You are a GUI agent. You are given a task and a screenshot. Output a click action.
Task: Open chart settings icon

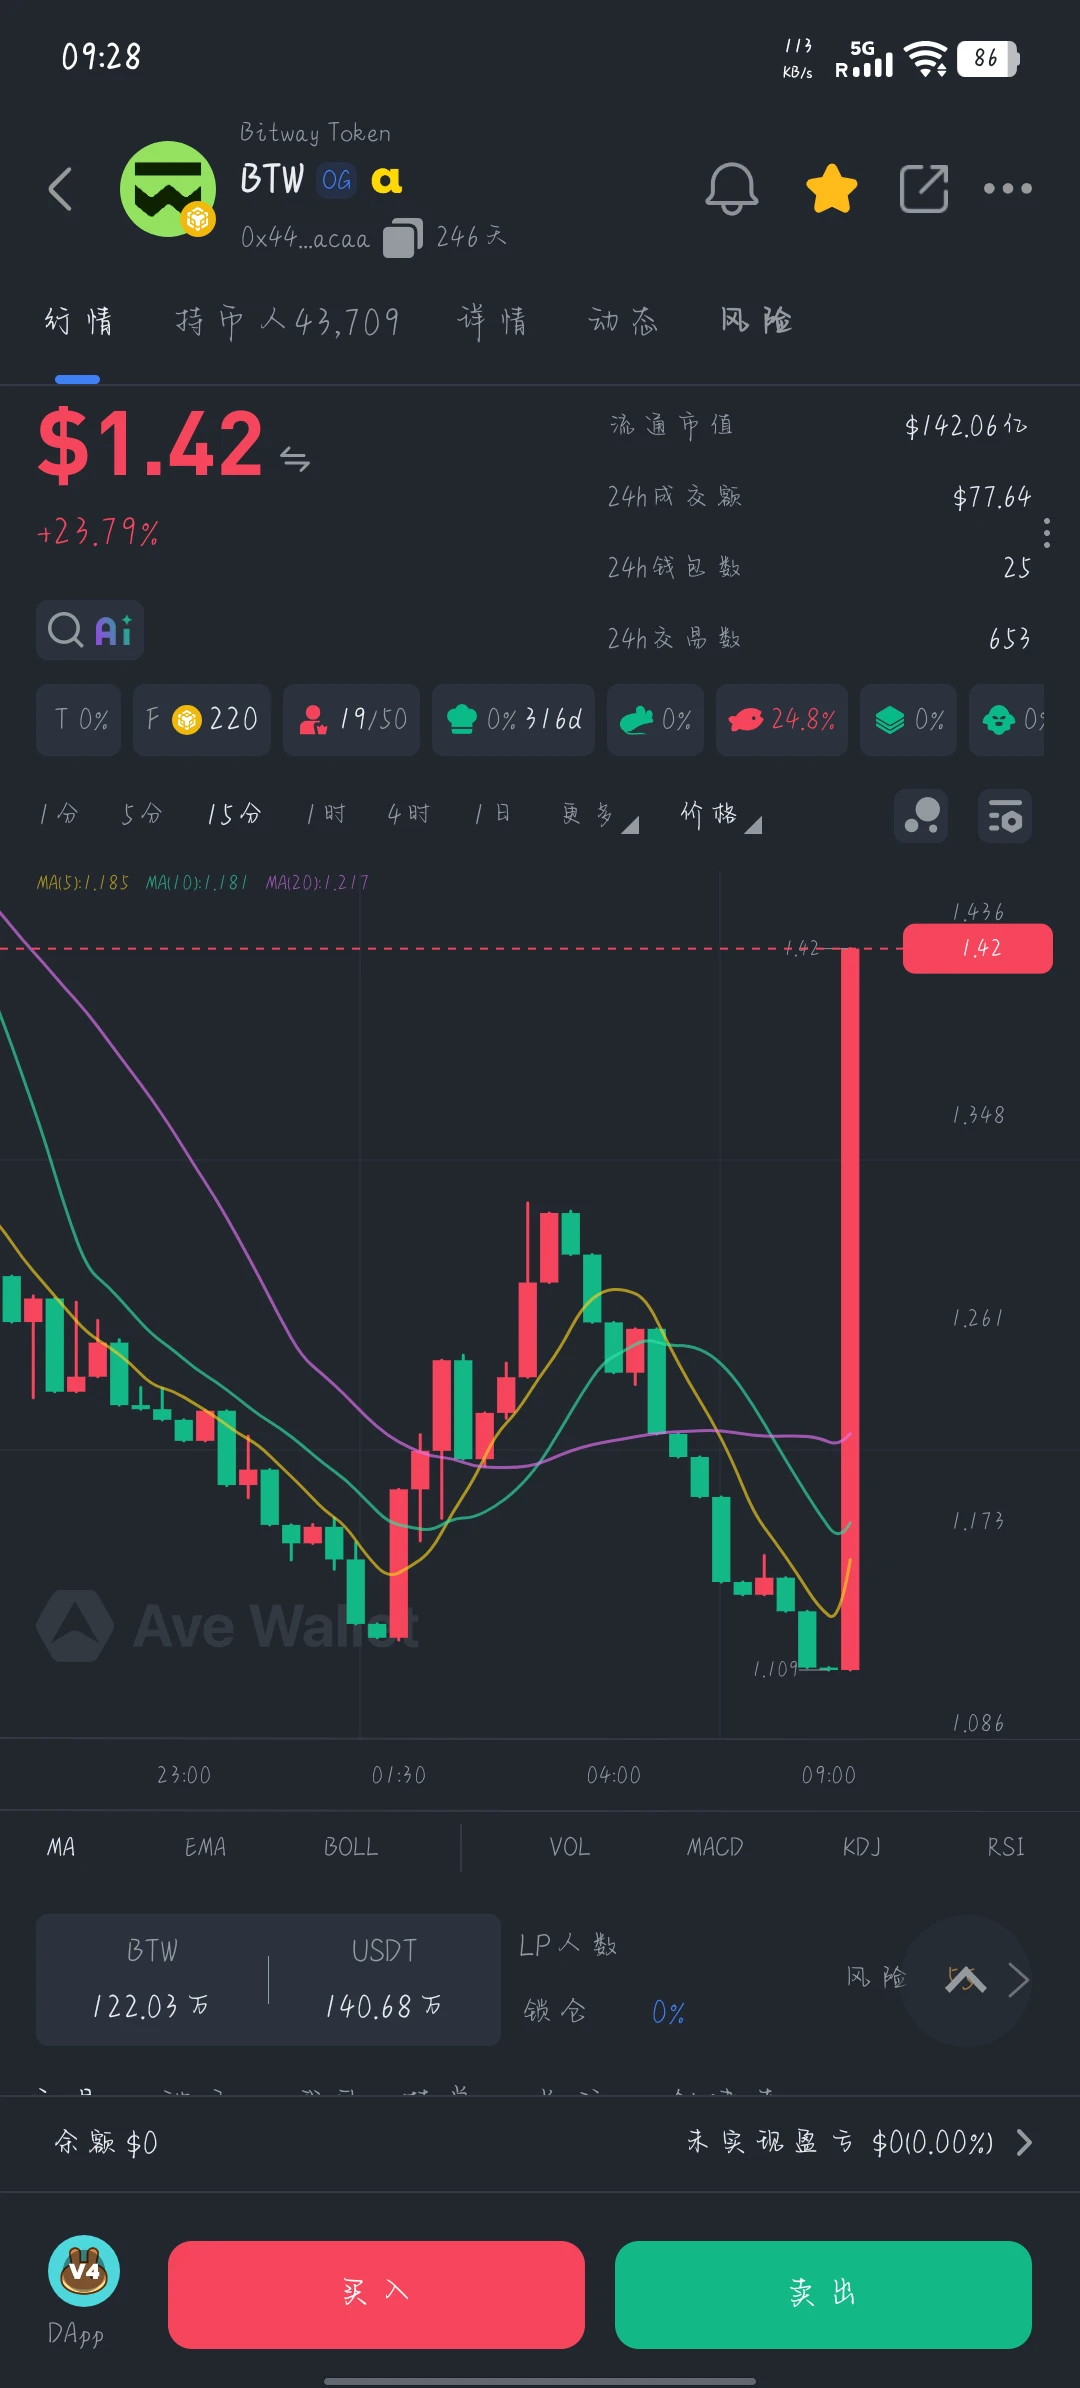coord(1005,816)
